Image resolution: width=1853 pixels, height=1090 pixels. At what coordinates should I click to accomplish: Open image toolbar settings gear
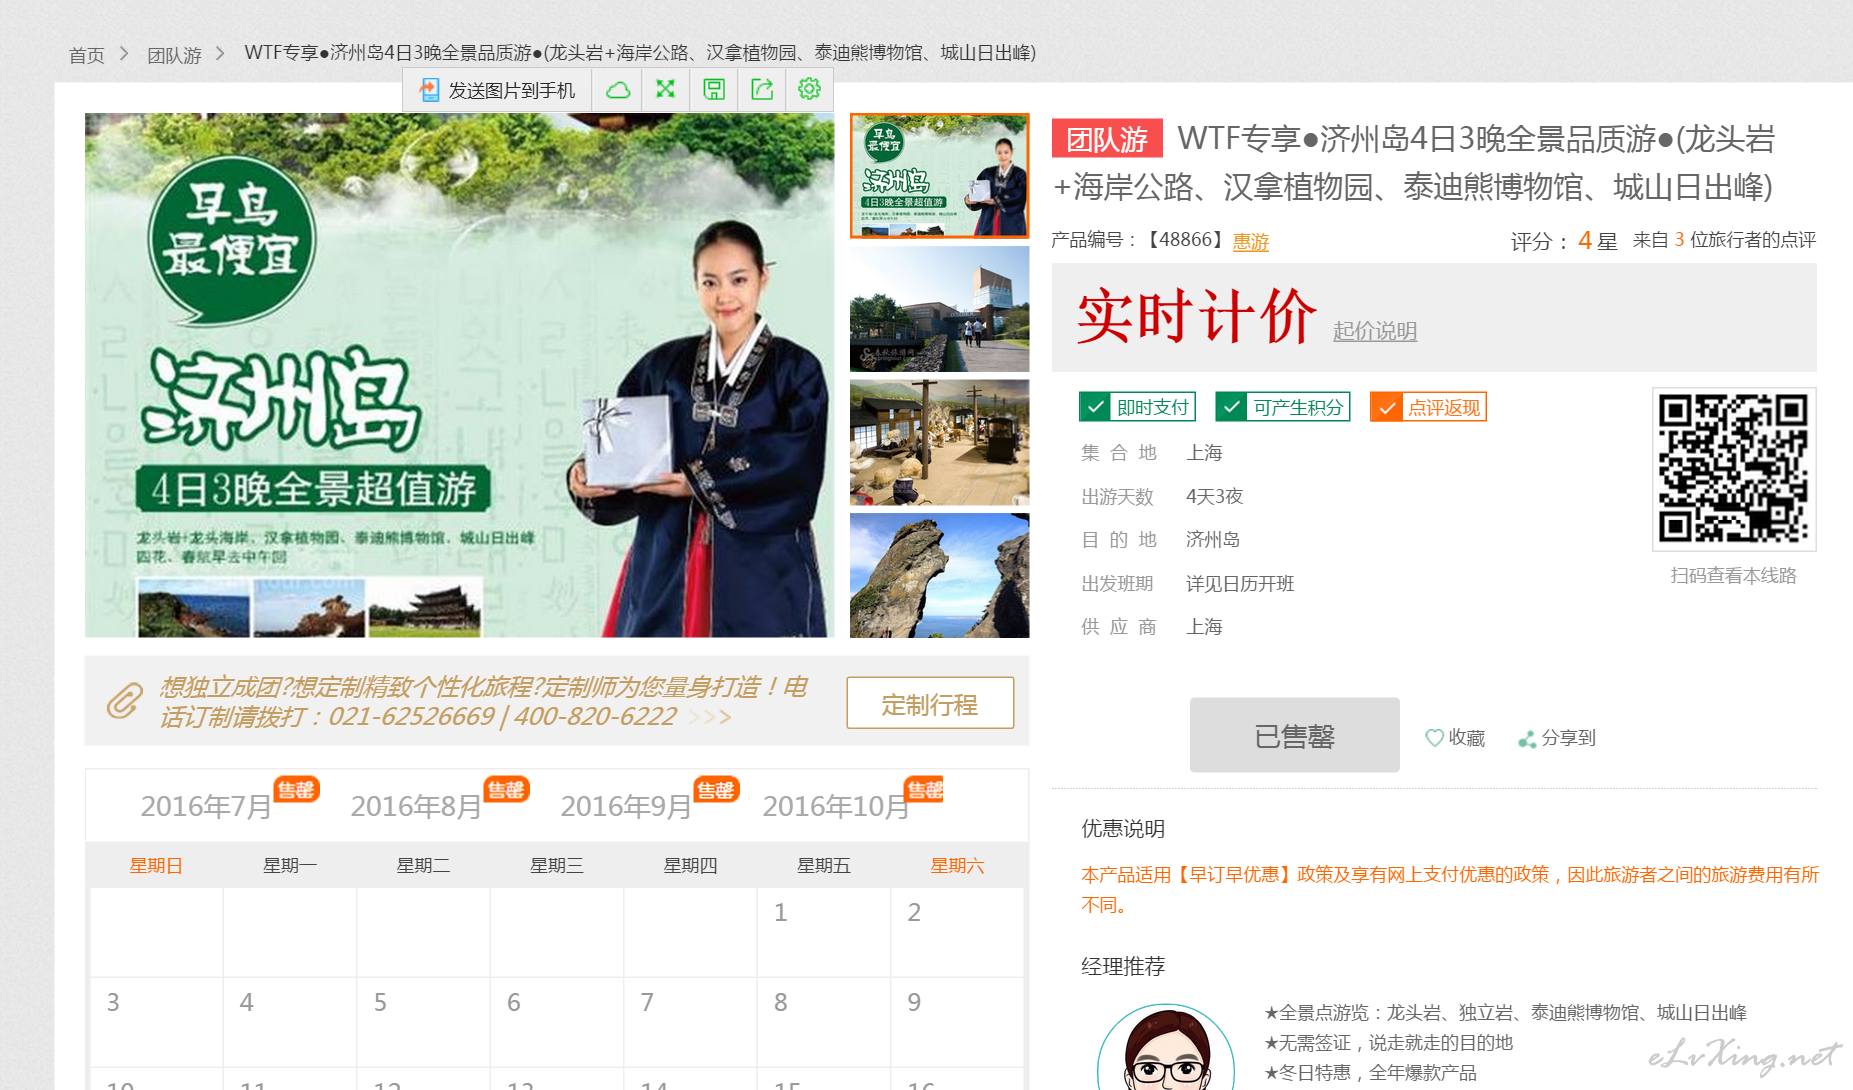tap(809, 89)
